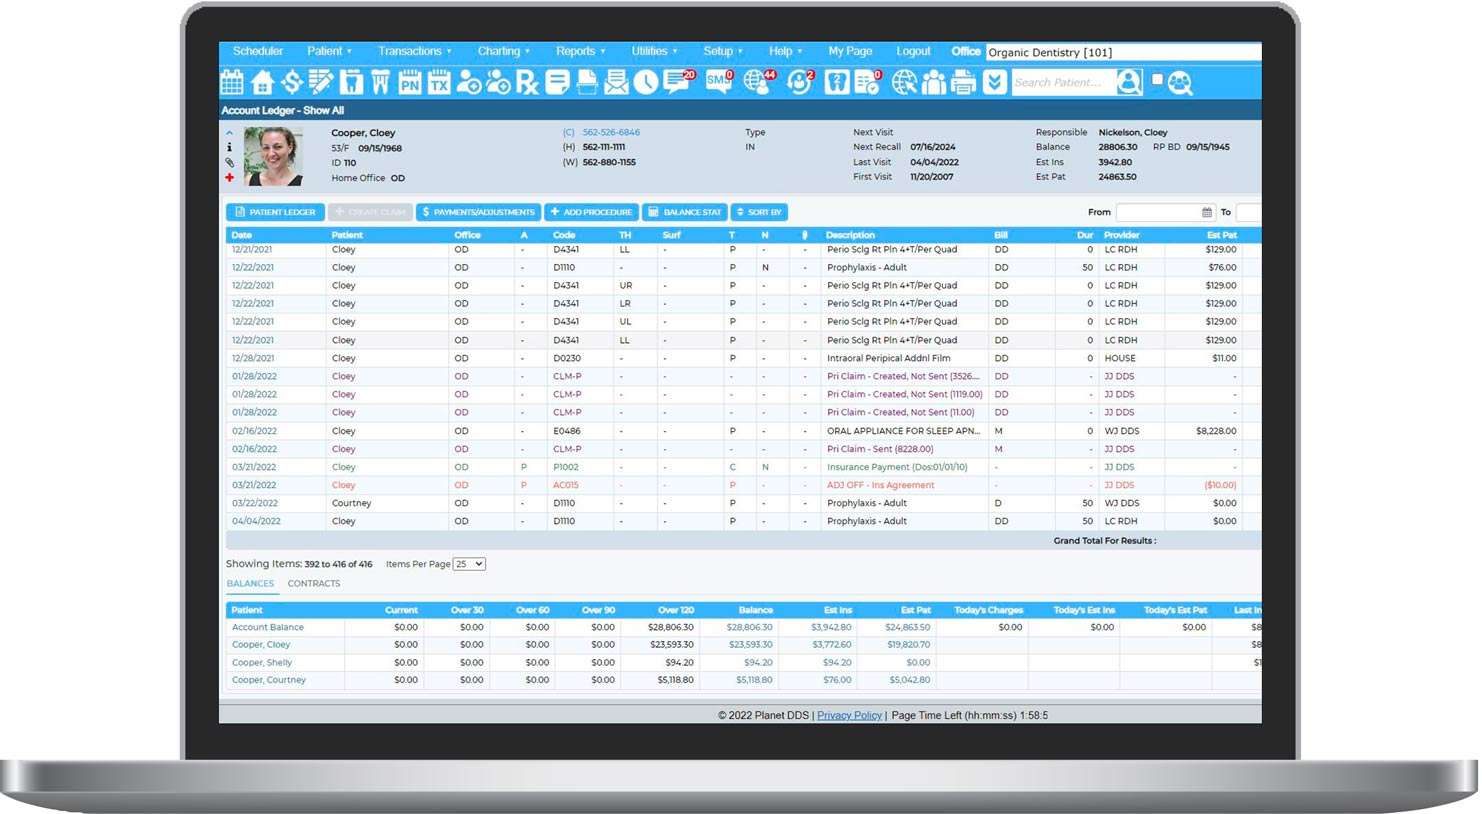The image size is (1482, 814).
Task: Click the patient info 'i' icon
Action: (229, 147)
